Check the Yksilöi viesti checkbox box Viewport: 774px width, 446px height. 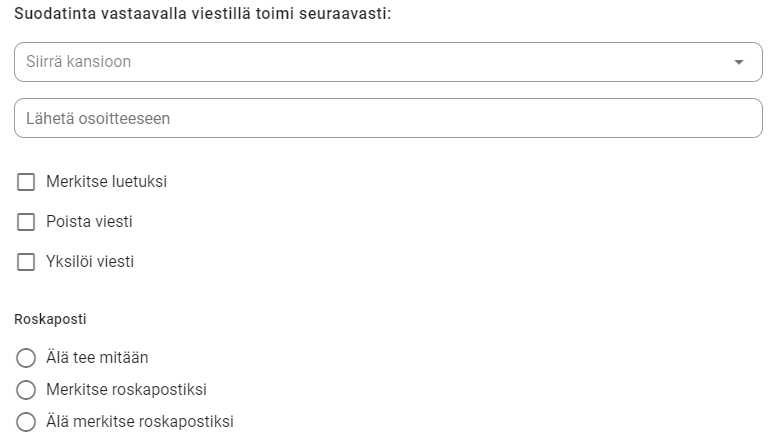pyautogui.click(x=26, y=262)
